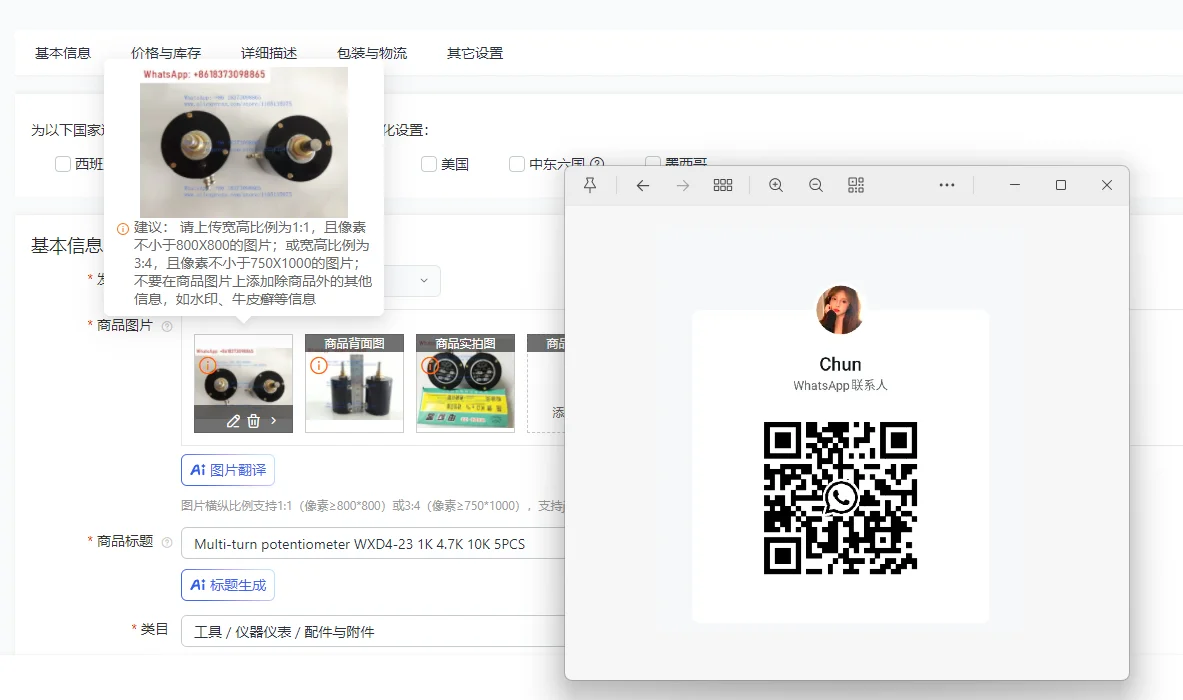Check the 西班牙 country checkbox
Image resolution: width=1183 pixels, height=700 pixels.
(63, 164)
